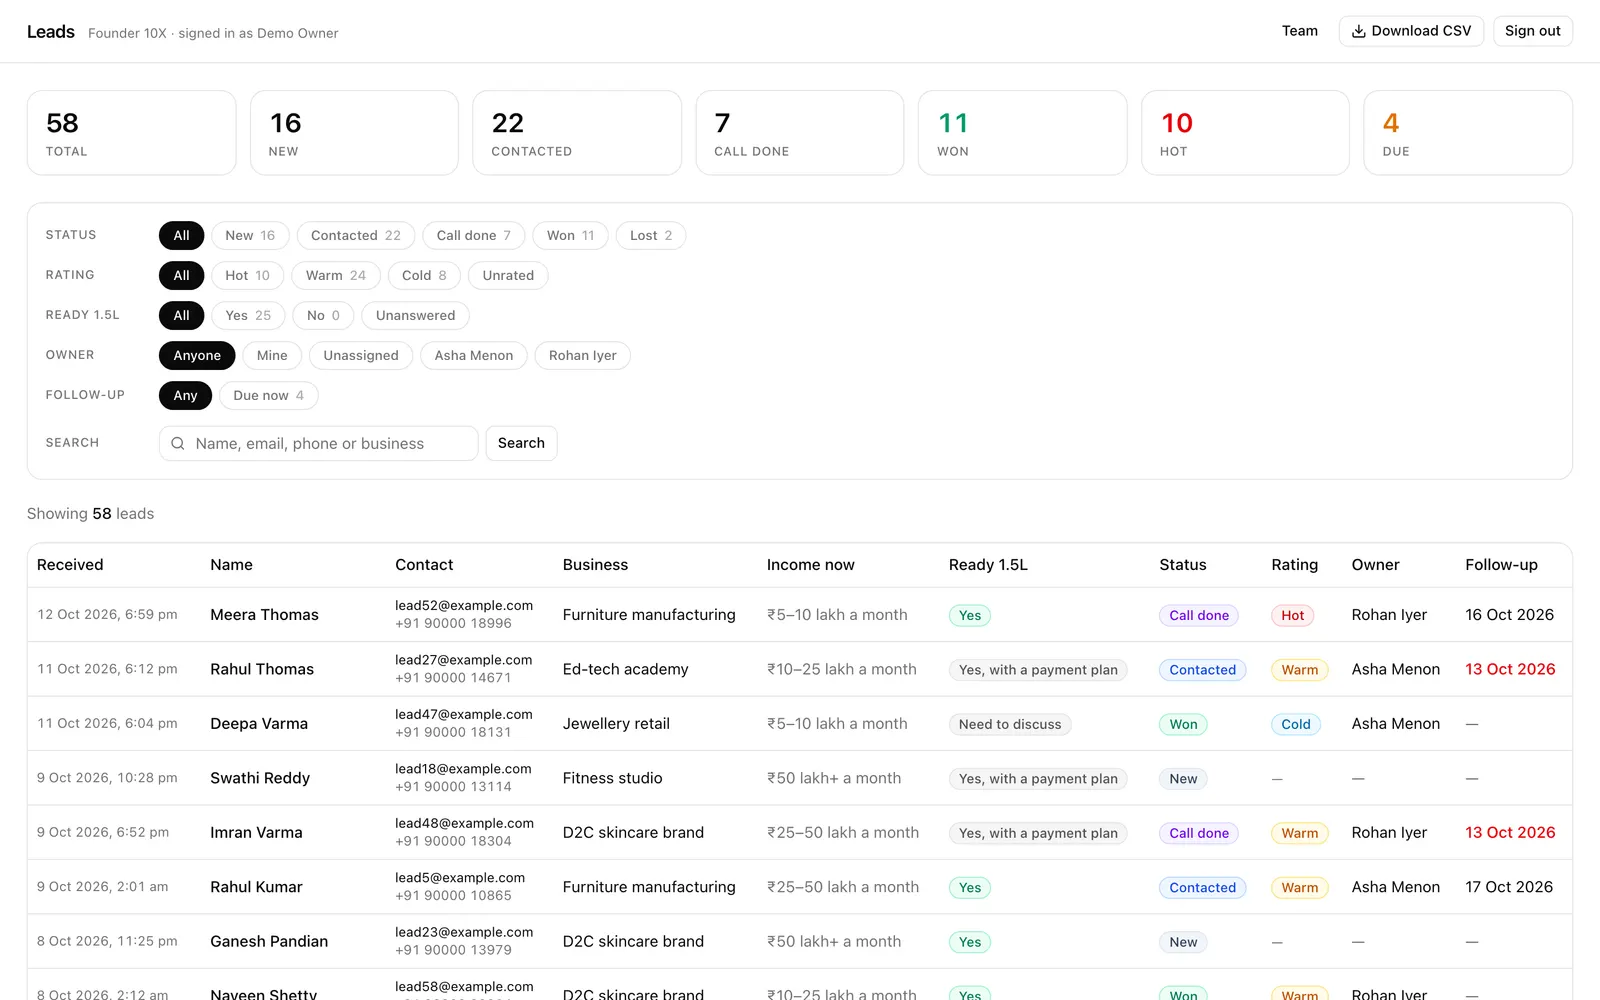Filter Ready 1.5L by No 0

[323, 315]
